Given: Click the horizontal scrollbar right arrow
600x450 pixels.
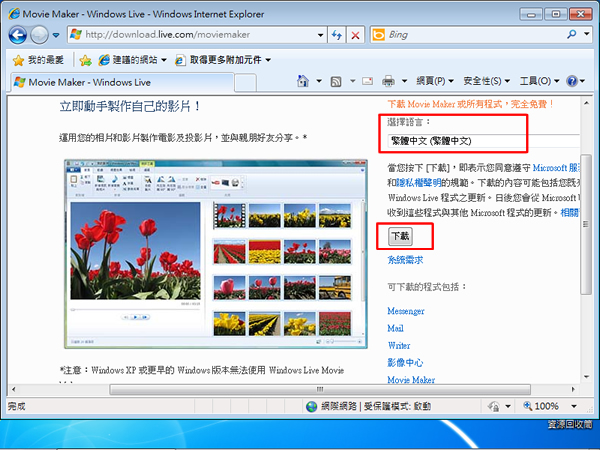Looking at the screenshot, I should 573,390.
